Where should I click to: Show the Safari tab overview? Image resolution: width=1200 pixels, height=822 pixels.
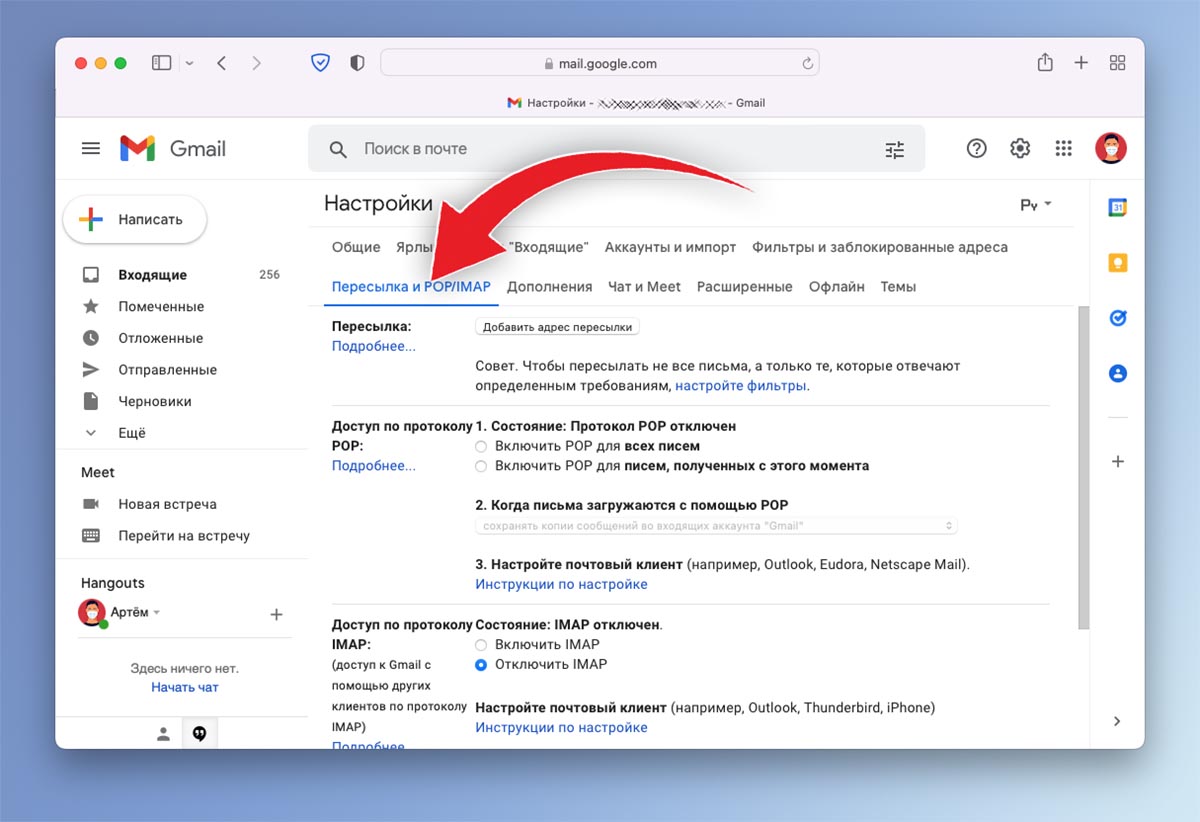[1118, 63]
